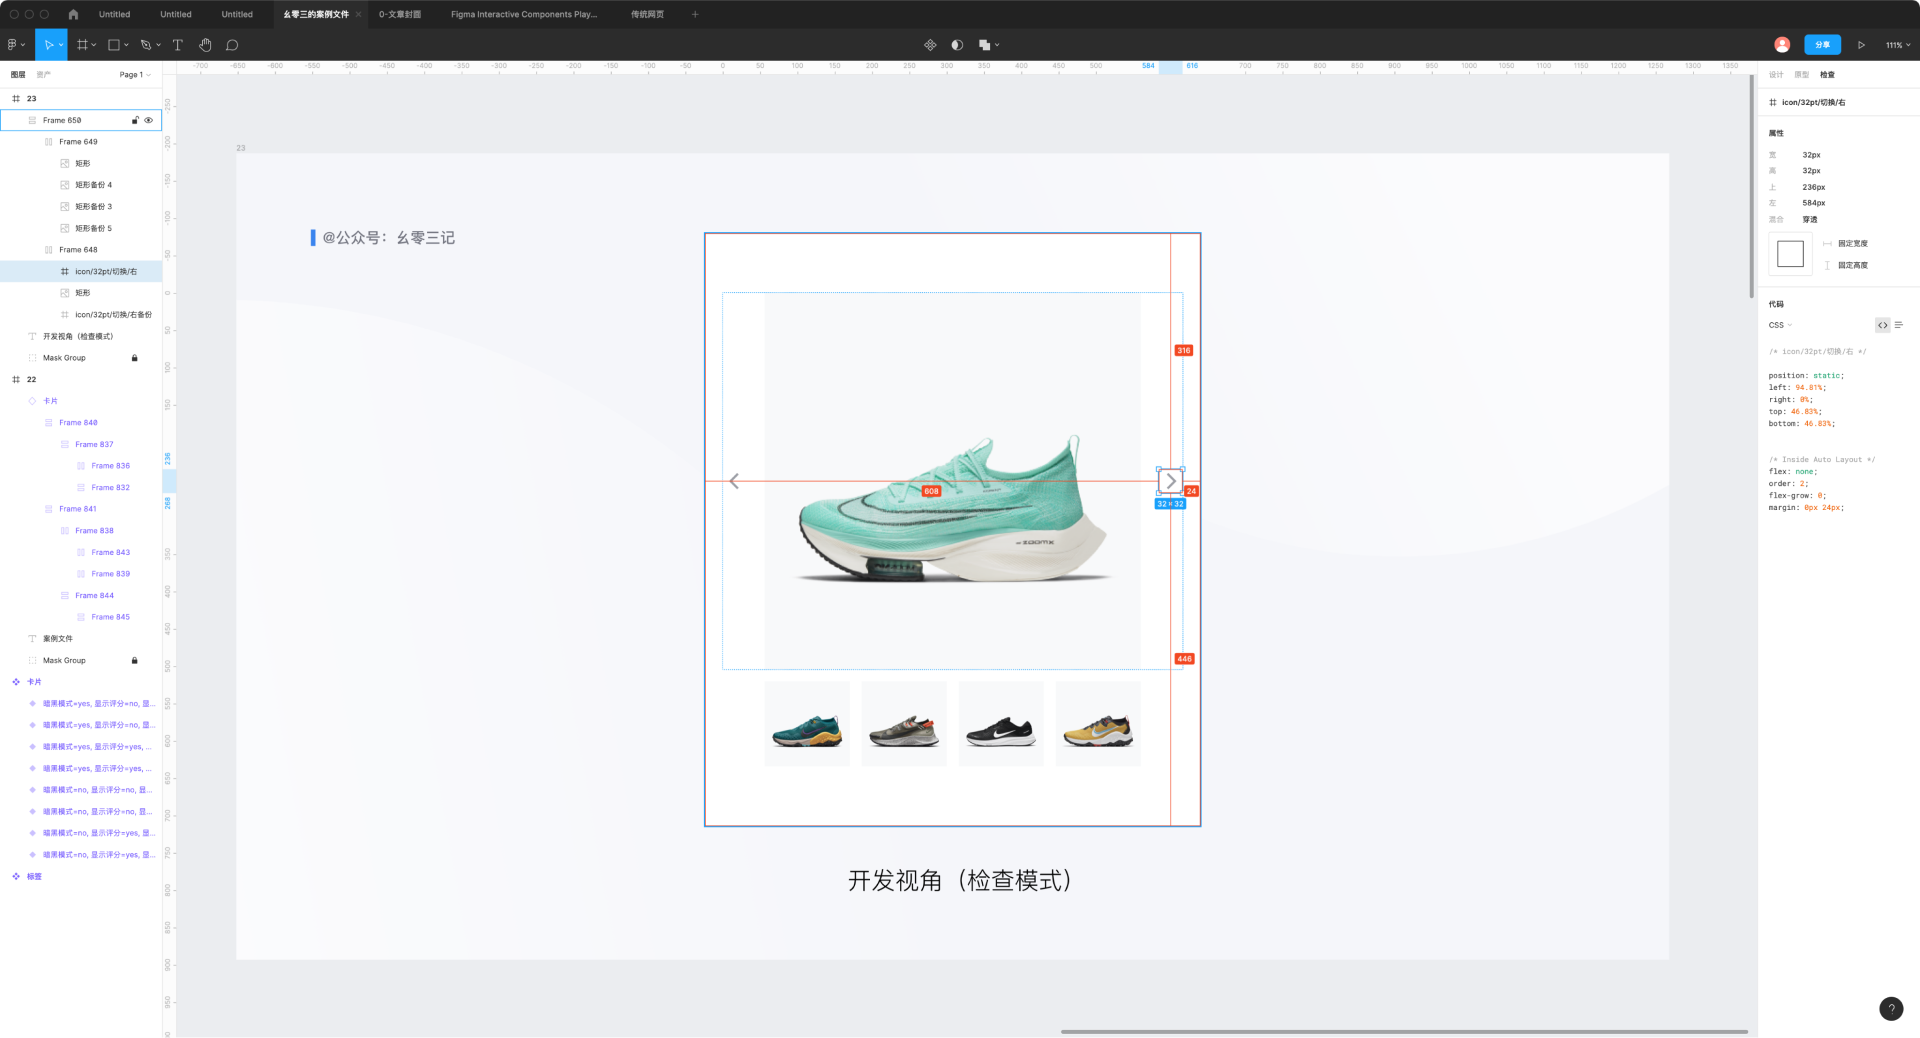
Task: Open the Figma main menu
Action: (12, 45)
